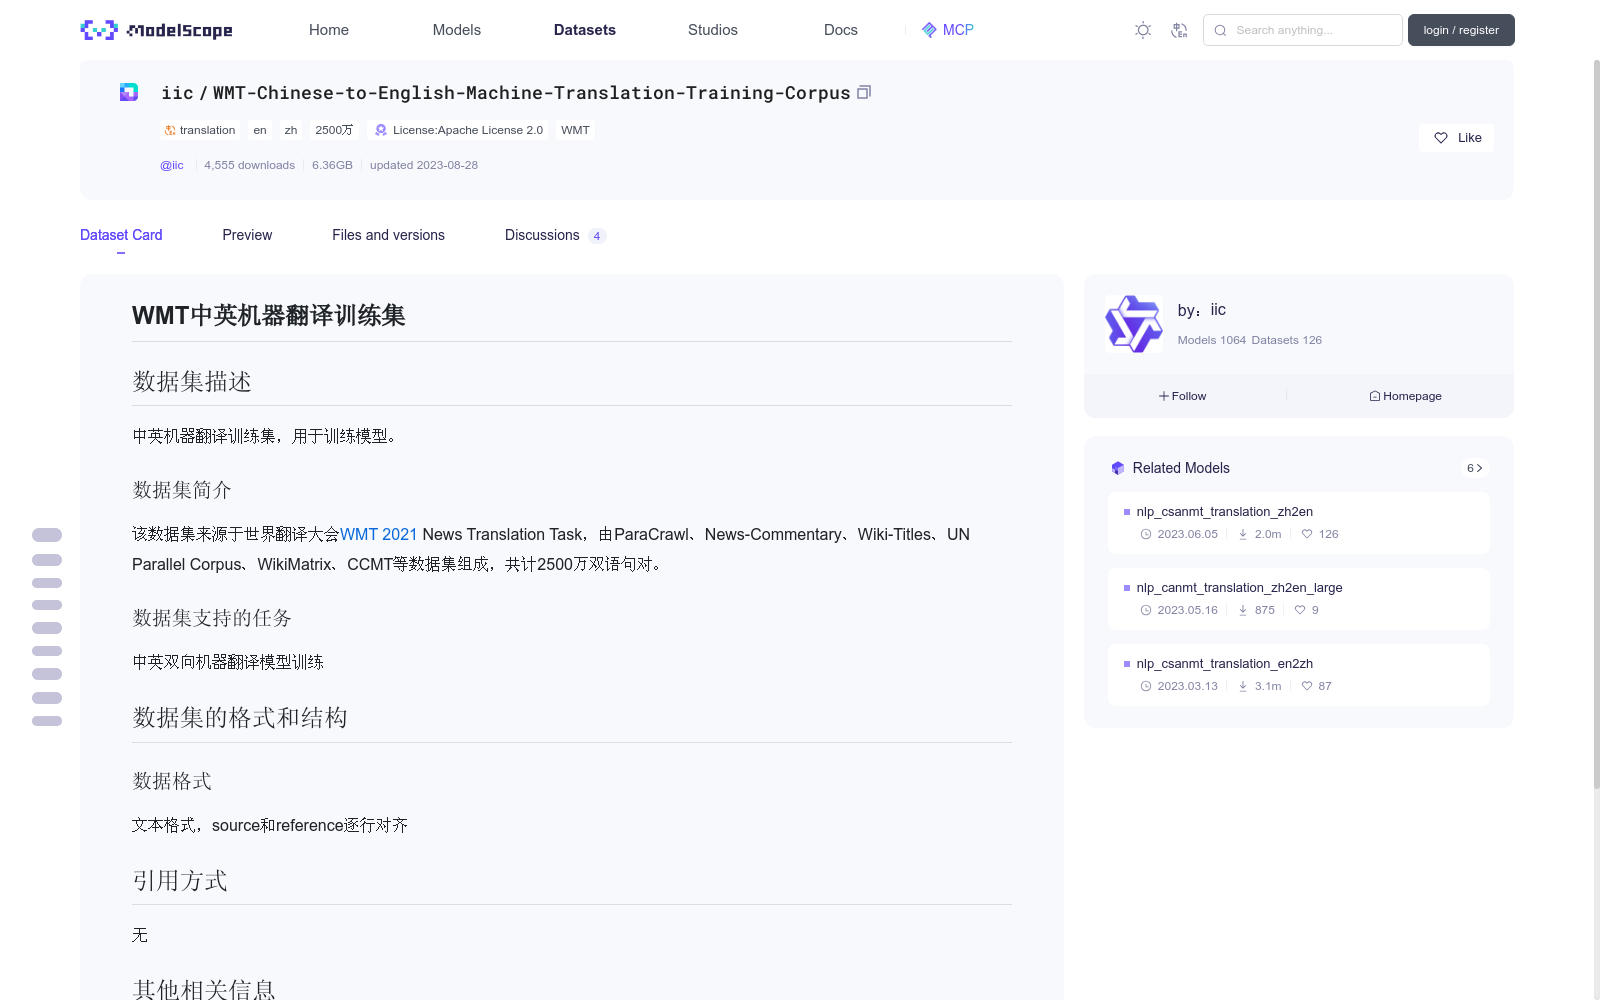The height and width of the screenshot is (1000, 1600).
Task: Click the Like button
Action: click(x=1456, y=138)
